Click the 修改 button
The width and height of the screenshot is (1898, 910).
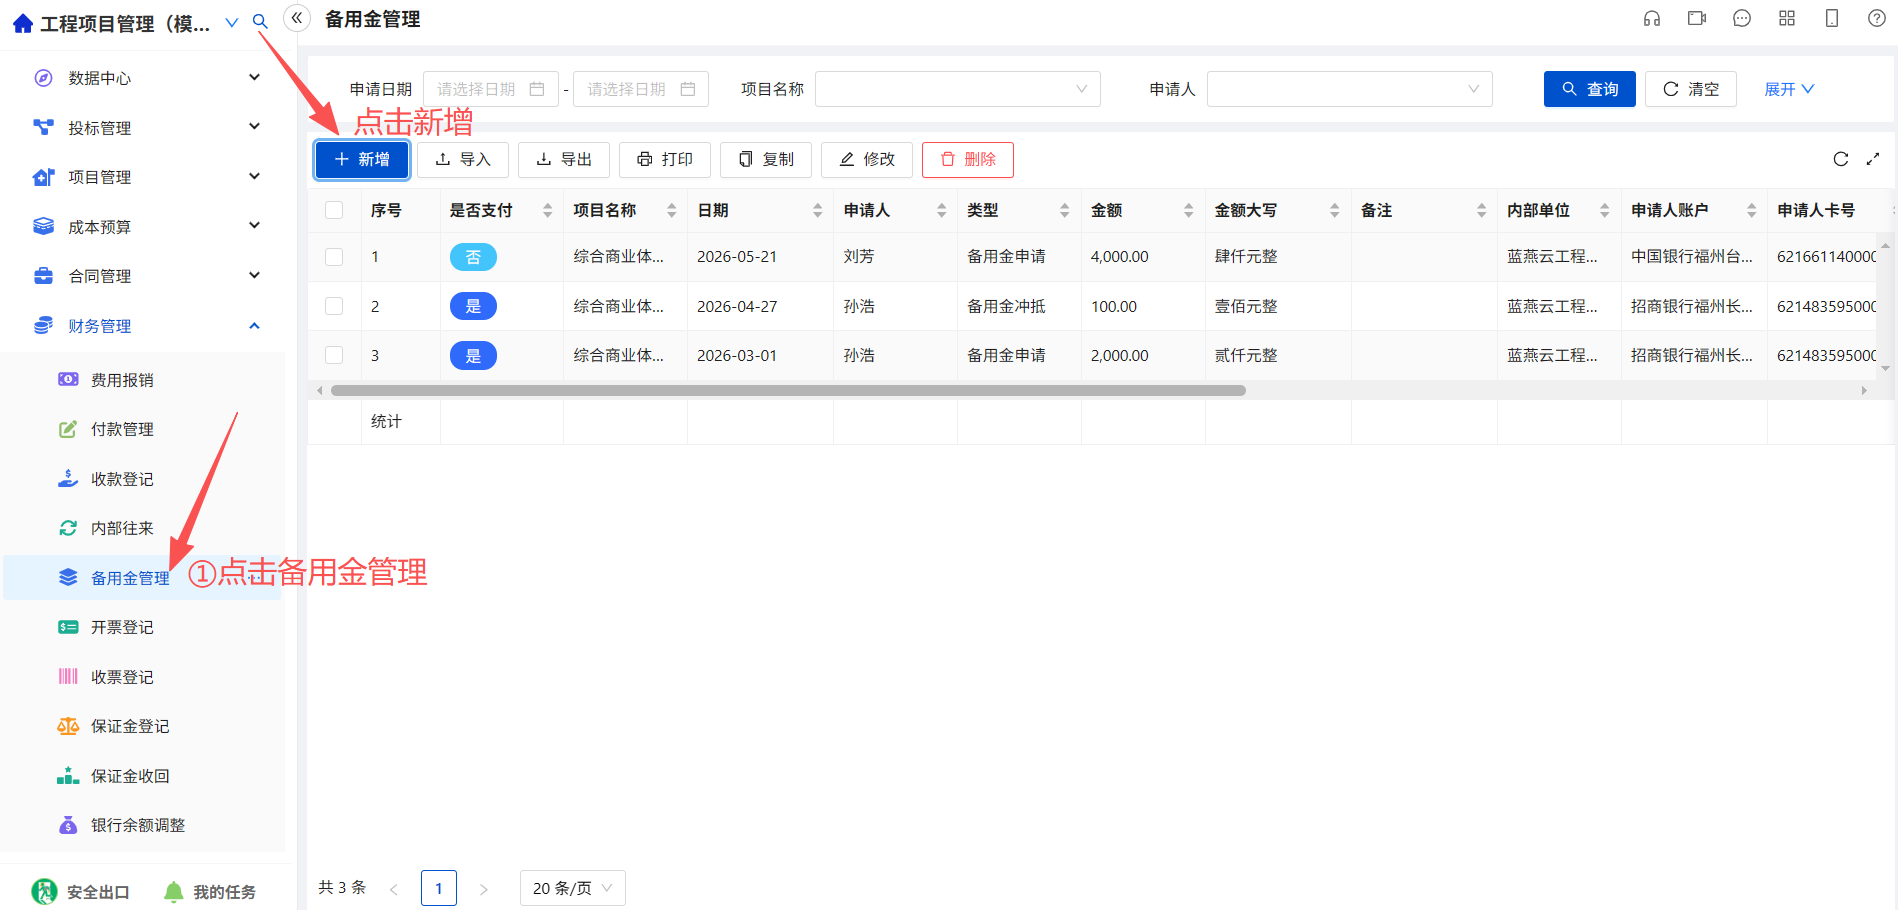point(867,159)
